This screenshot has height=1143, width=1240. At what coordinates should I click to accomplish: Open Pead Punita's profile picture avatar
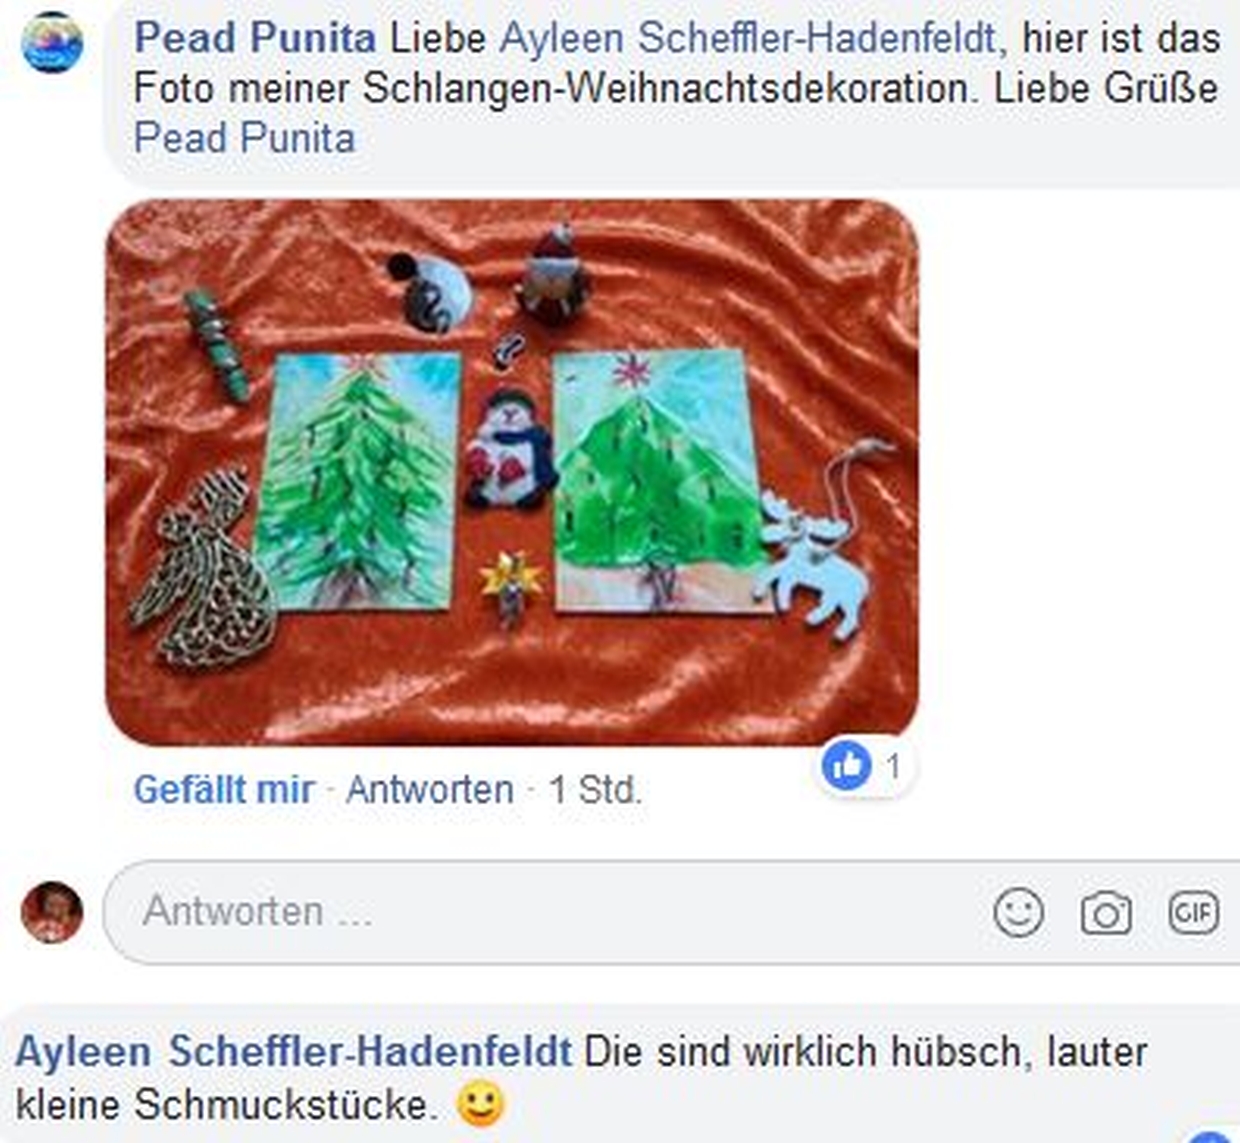point(52,43)
